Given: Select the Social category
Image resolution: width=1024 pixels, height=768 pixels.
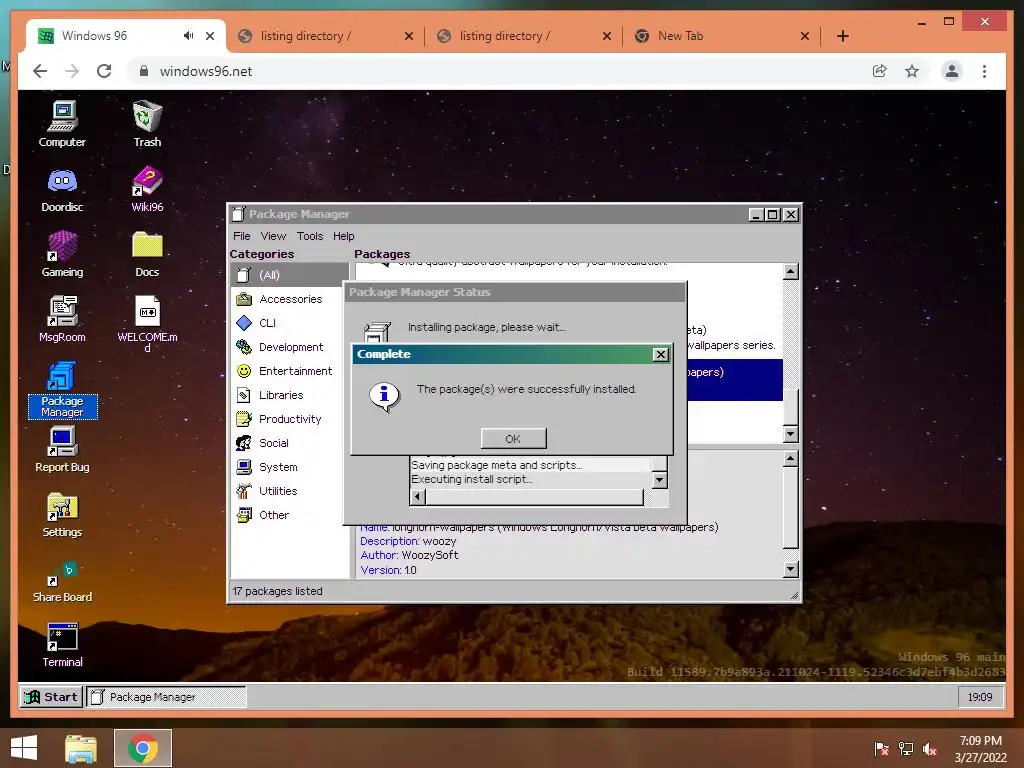Looking at the screenshot, I should coord(289,443).
